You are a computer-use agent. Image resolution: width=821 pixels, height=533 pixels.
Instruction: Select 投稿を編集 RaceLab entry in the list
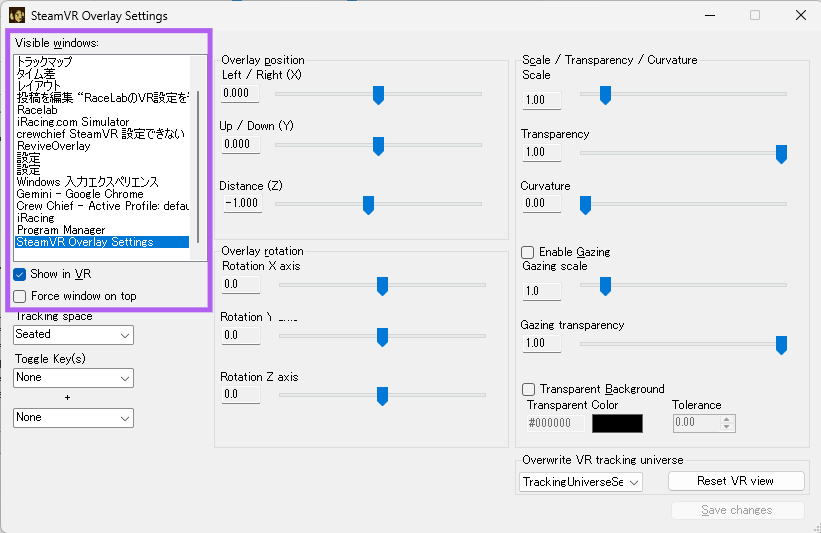pyautogui.click(x=102, y=98)
